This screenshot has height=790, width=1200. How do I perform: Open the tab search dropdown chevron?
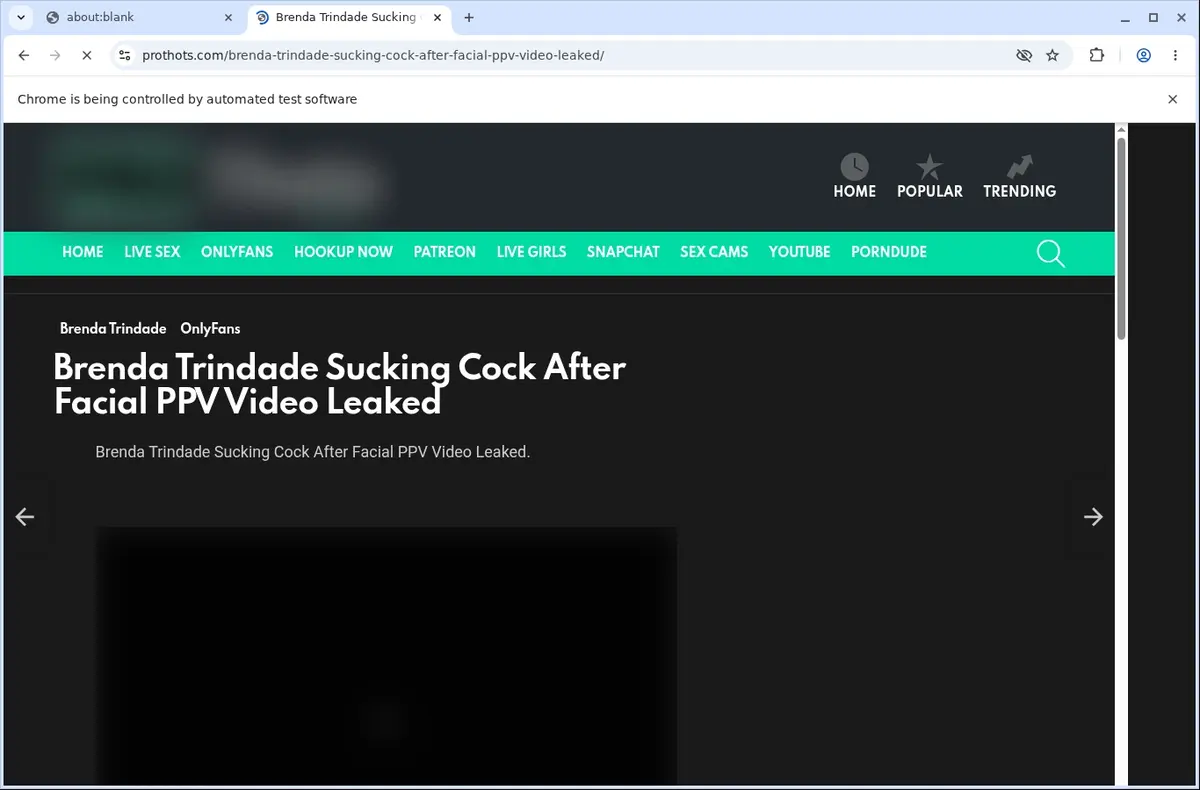pos(20,17)
